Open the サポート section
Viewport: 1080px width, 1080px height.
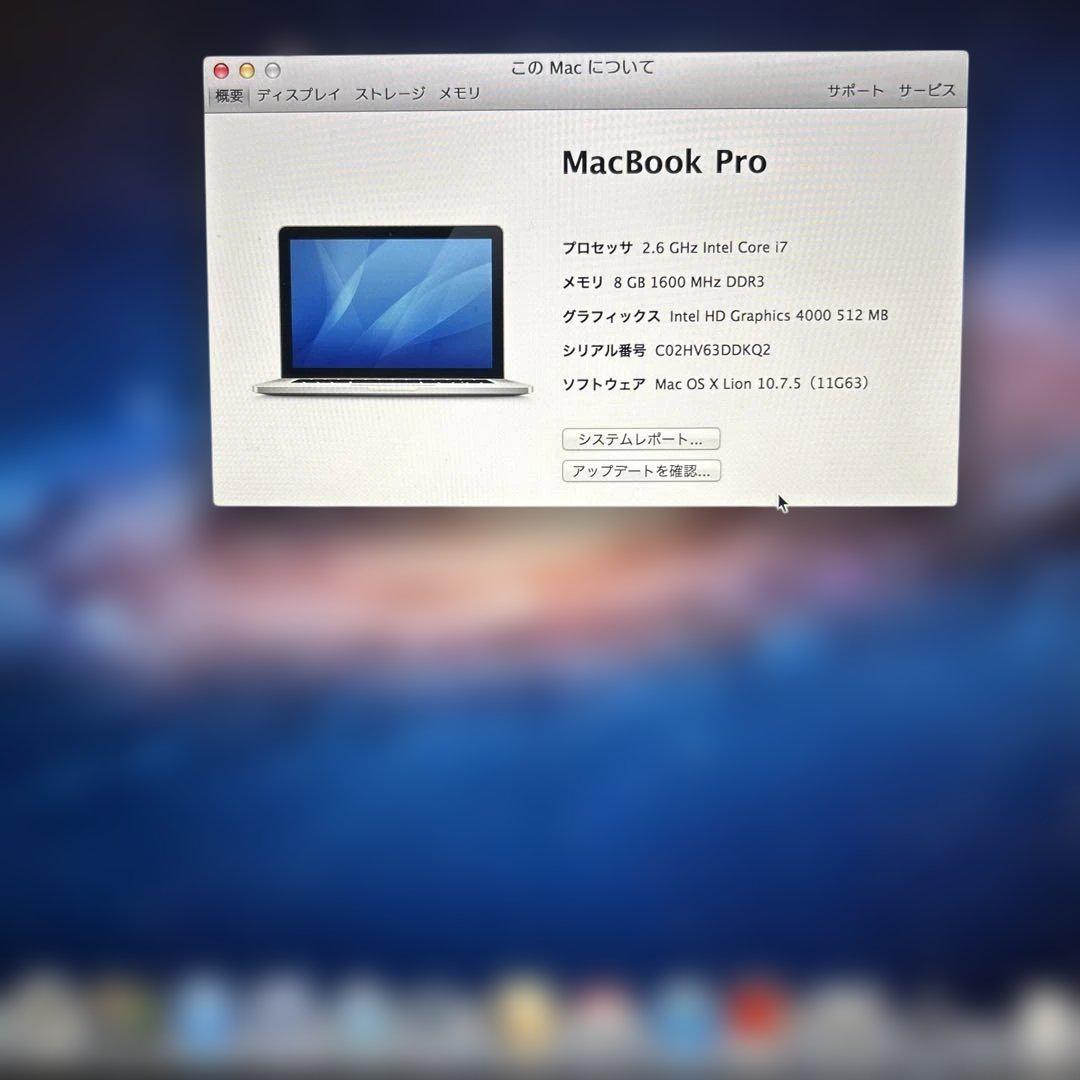(855, 91)
